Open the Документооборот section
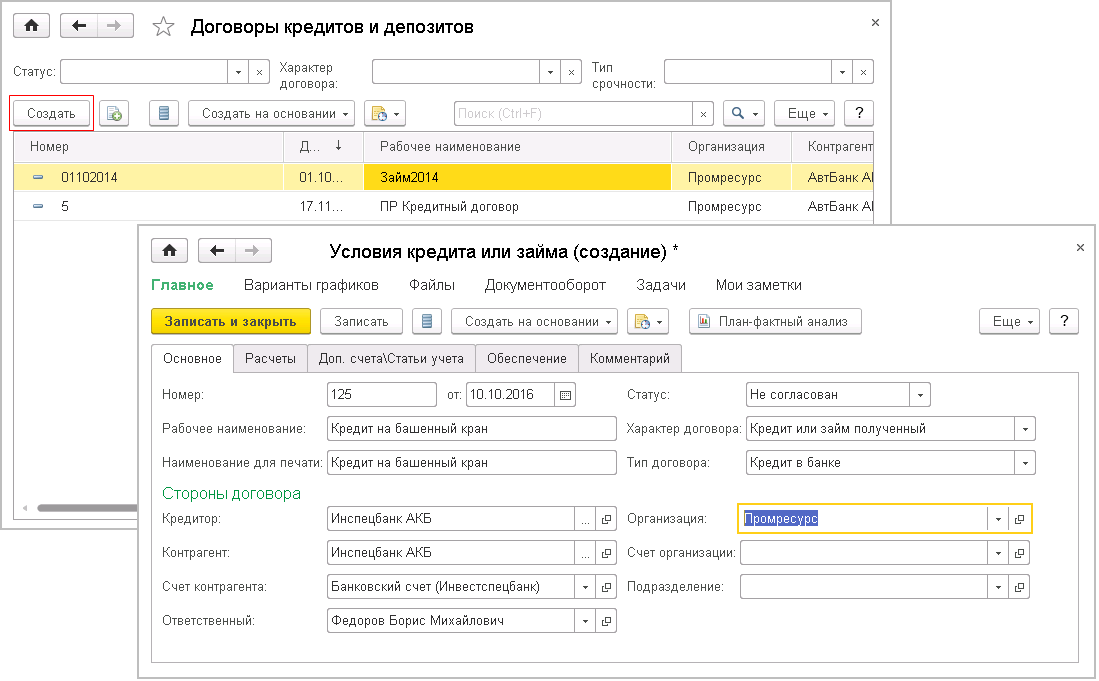Viewport: 1099px width, 681px height. [545, 285]
